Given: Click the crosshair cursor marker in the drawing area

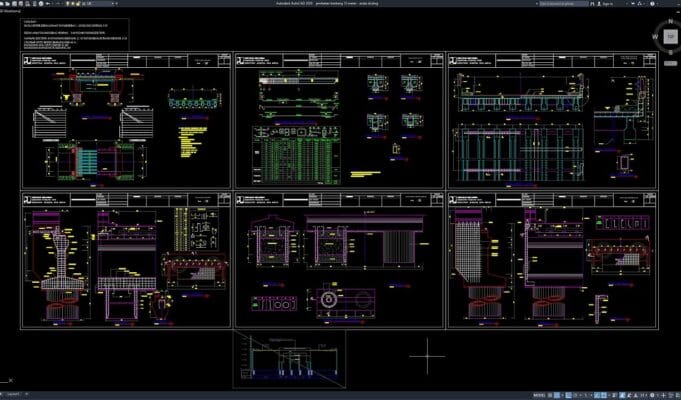Looking at the screenshot, I should click(427, 353).
